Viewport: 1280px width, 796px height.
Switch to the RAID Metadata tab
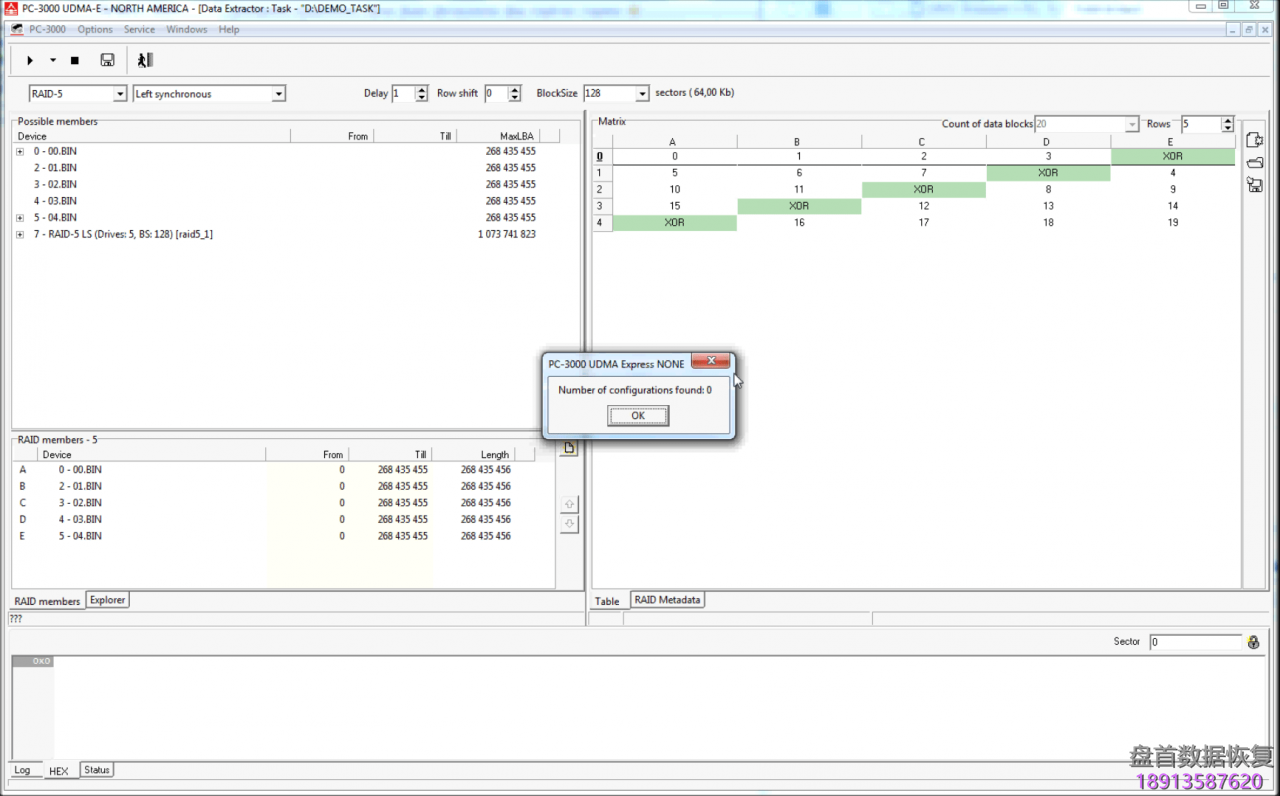click(x=667, y=600)
